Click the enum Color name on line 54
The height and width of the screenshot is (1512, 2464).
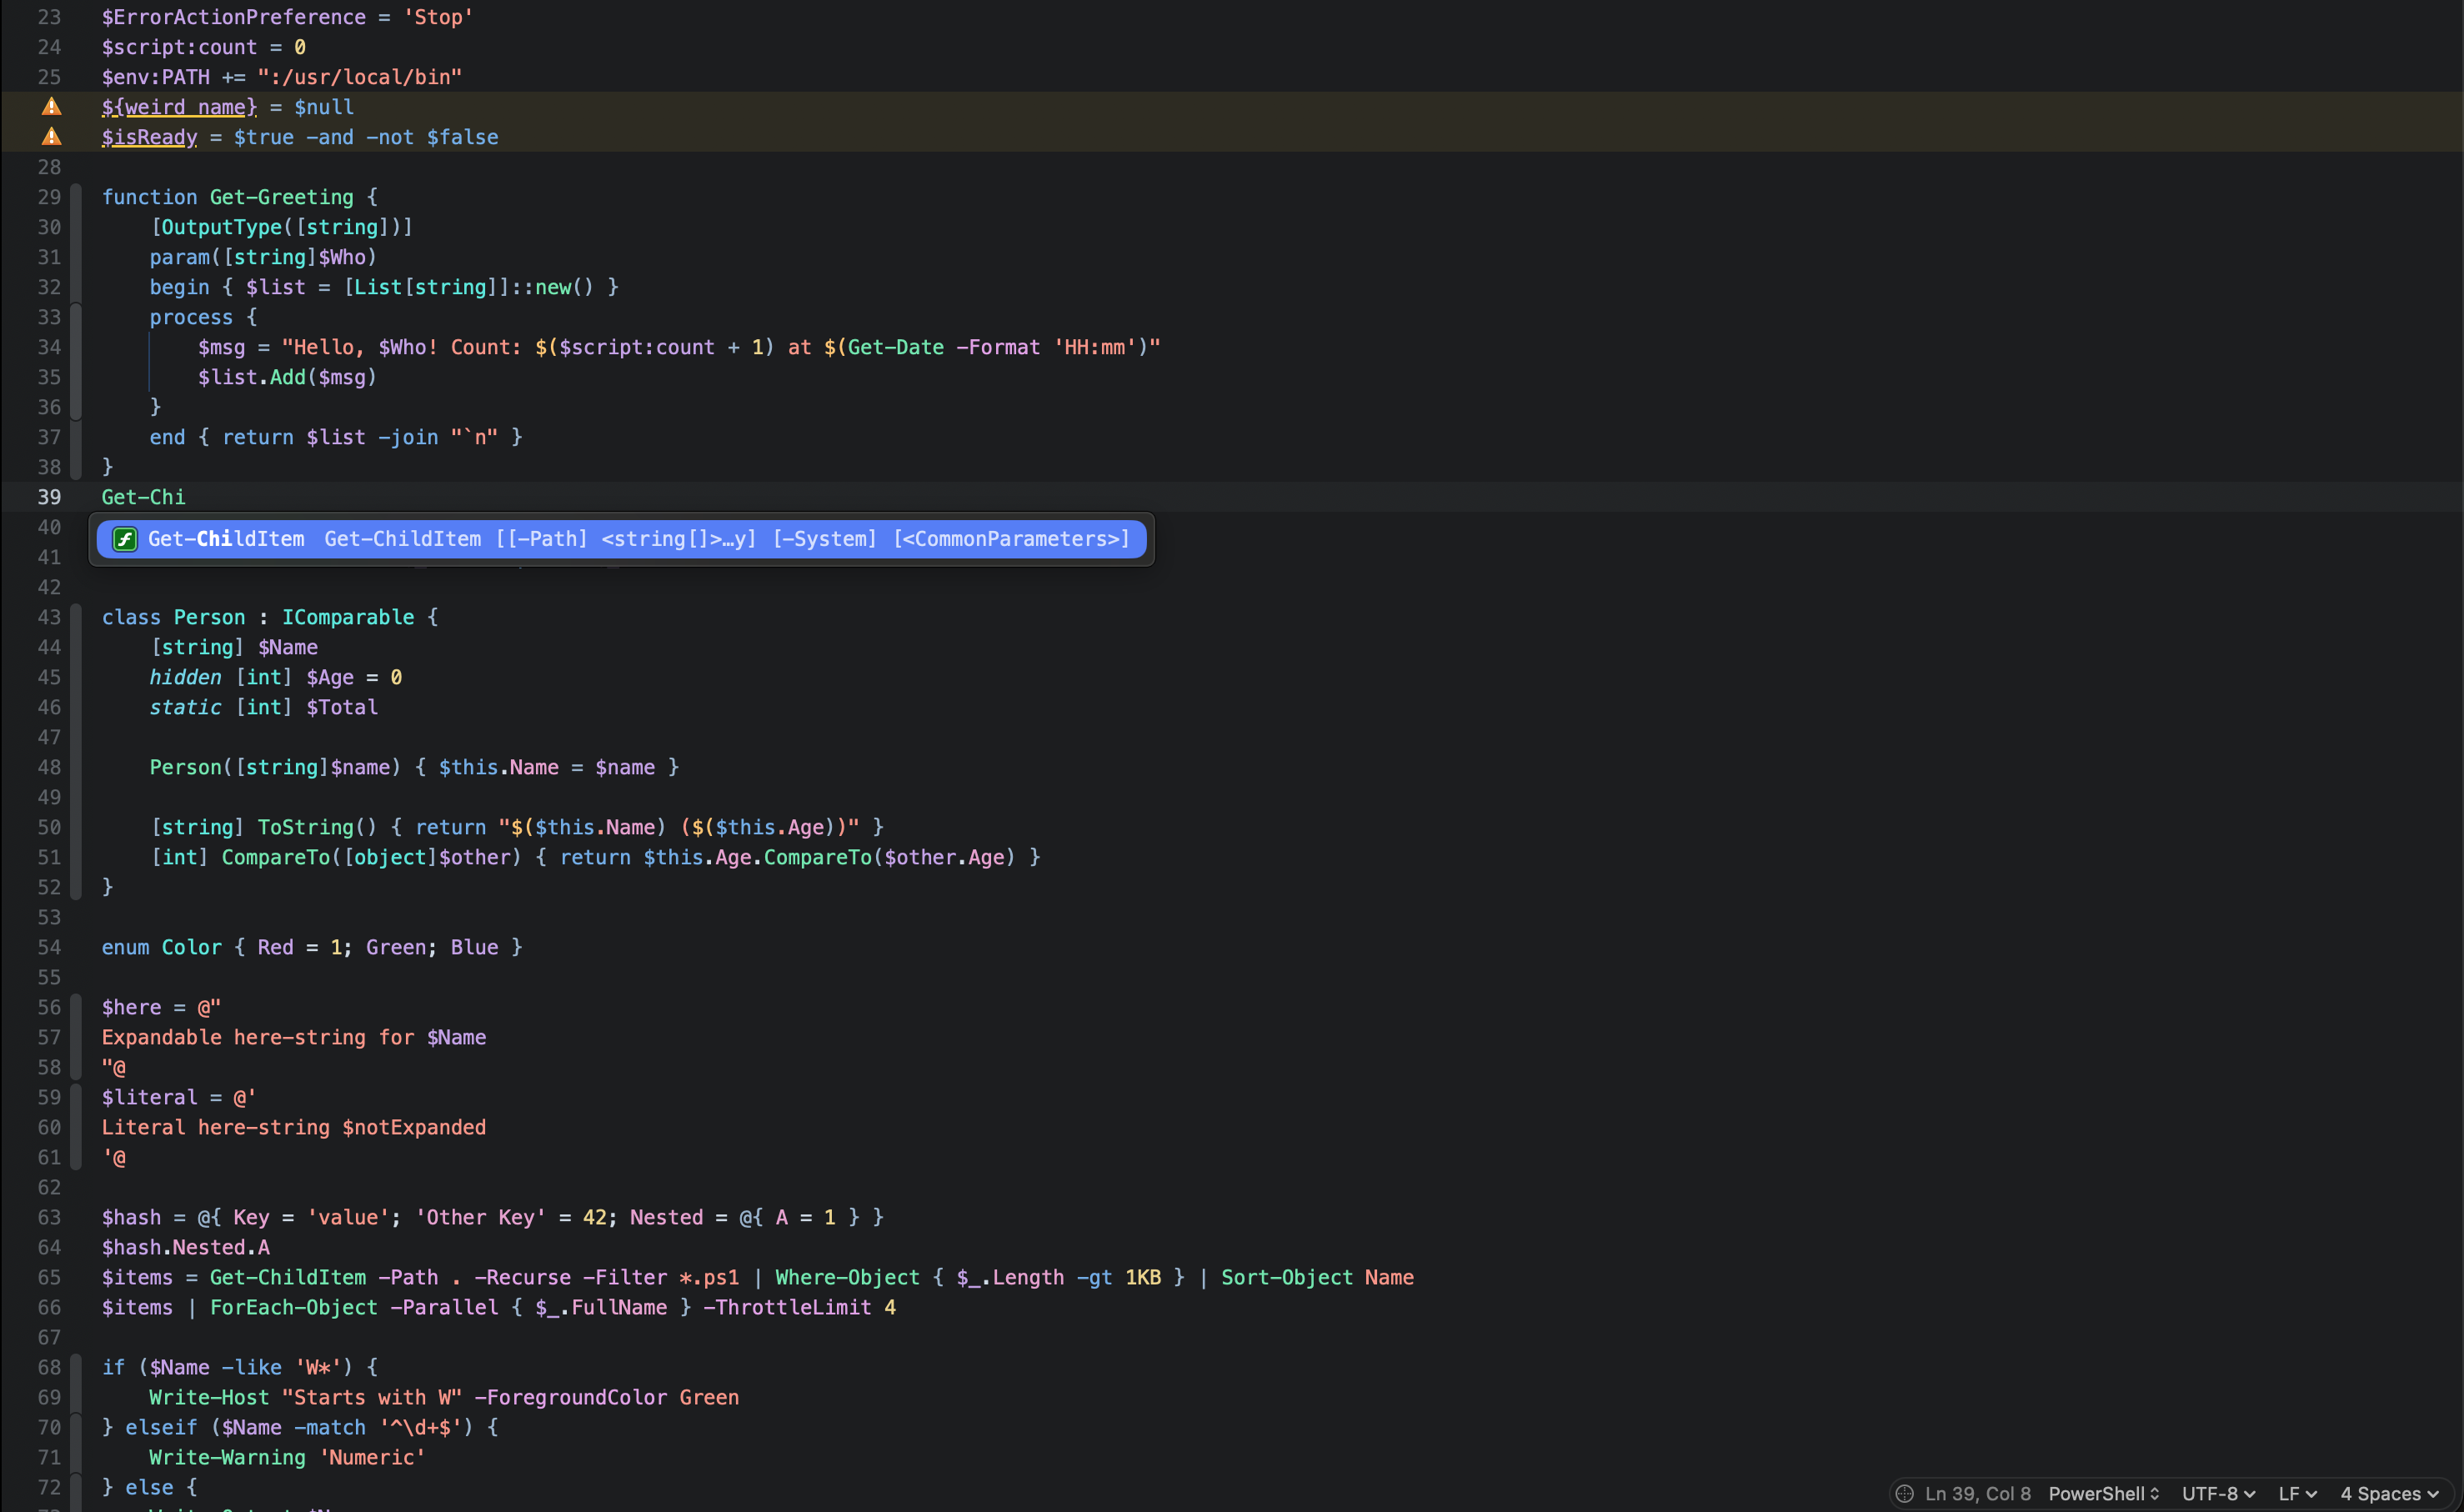(191, 947)
